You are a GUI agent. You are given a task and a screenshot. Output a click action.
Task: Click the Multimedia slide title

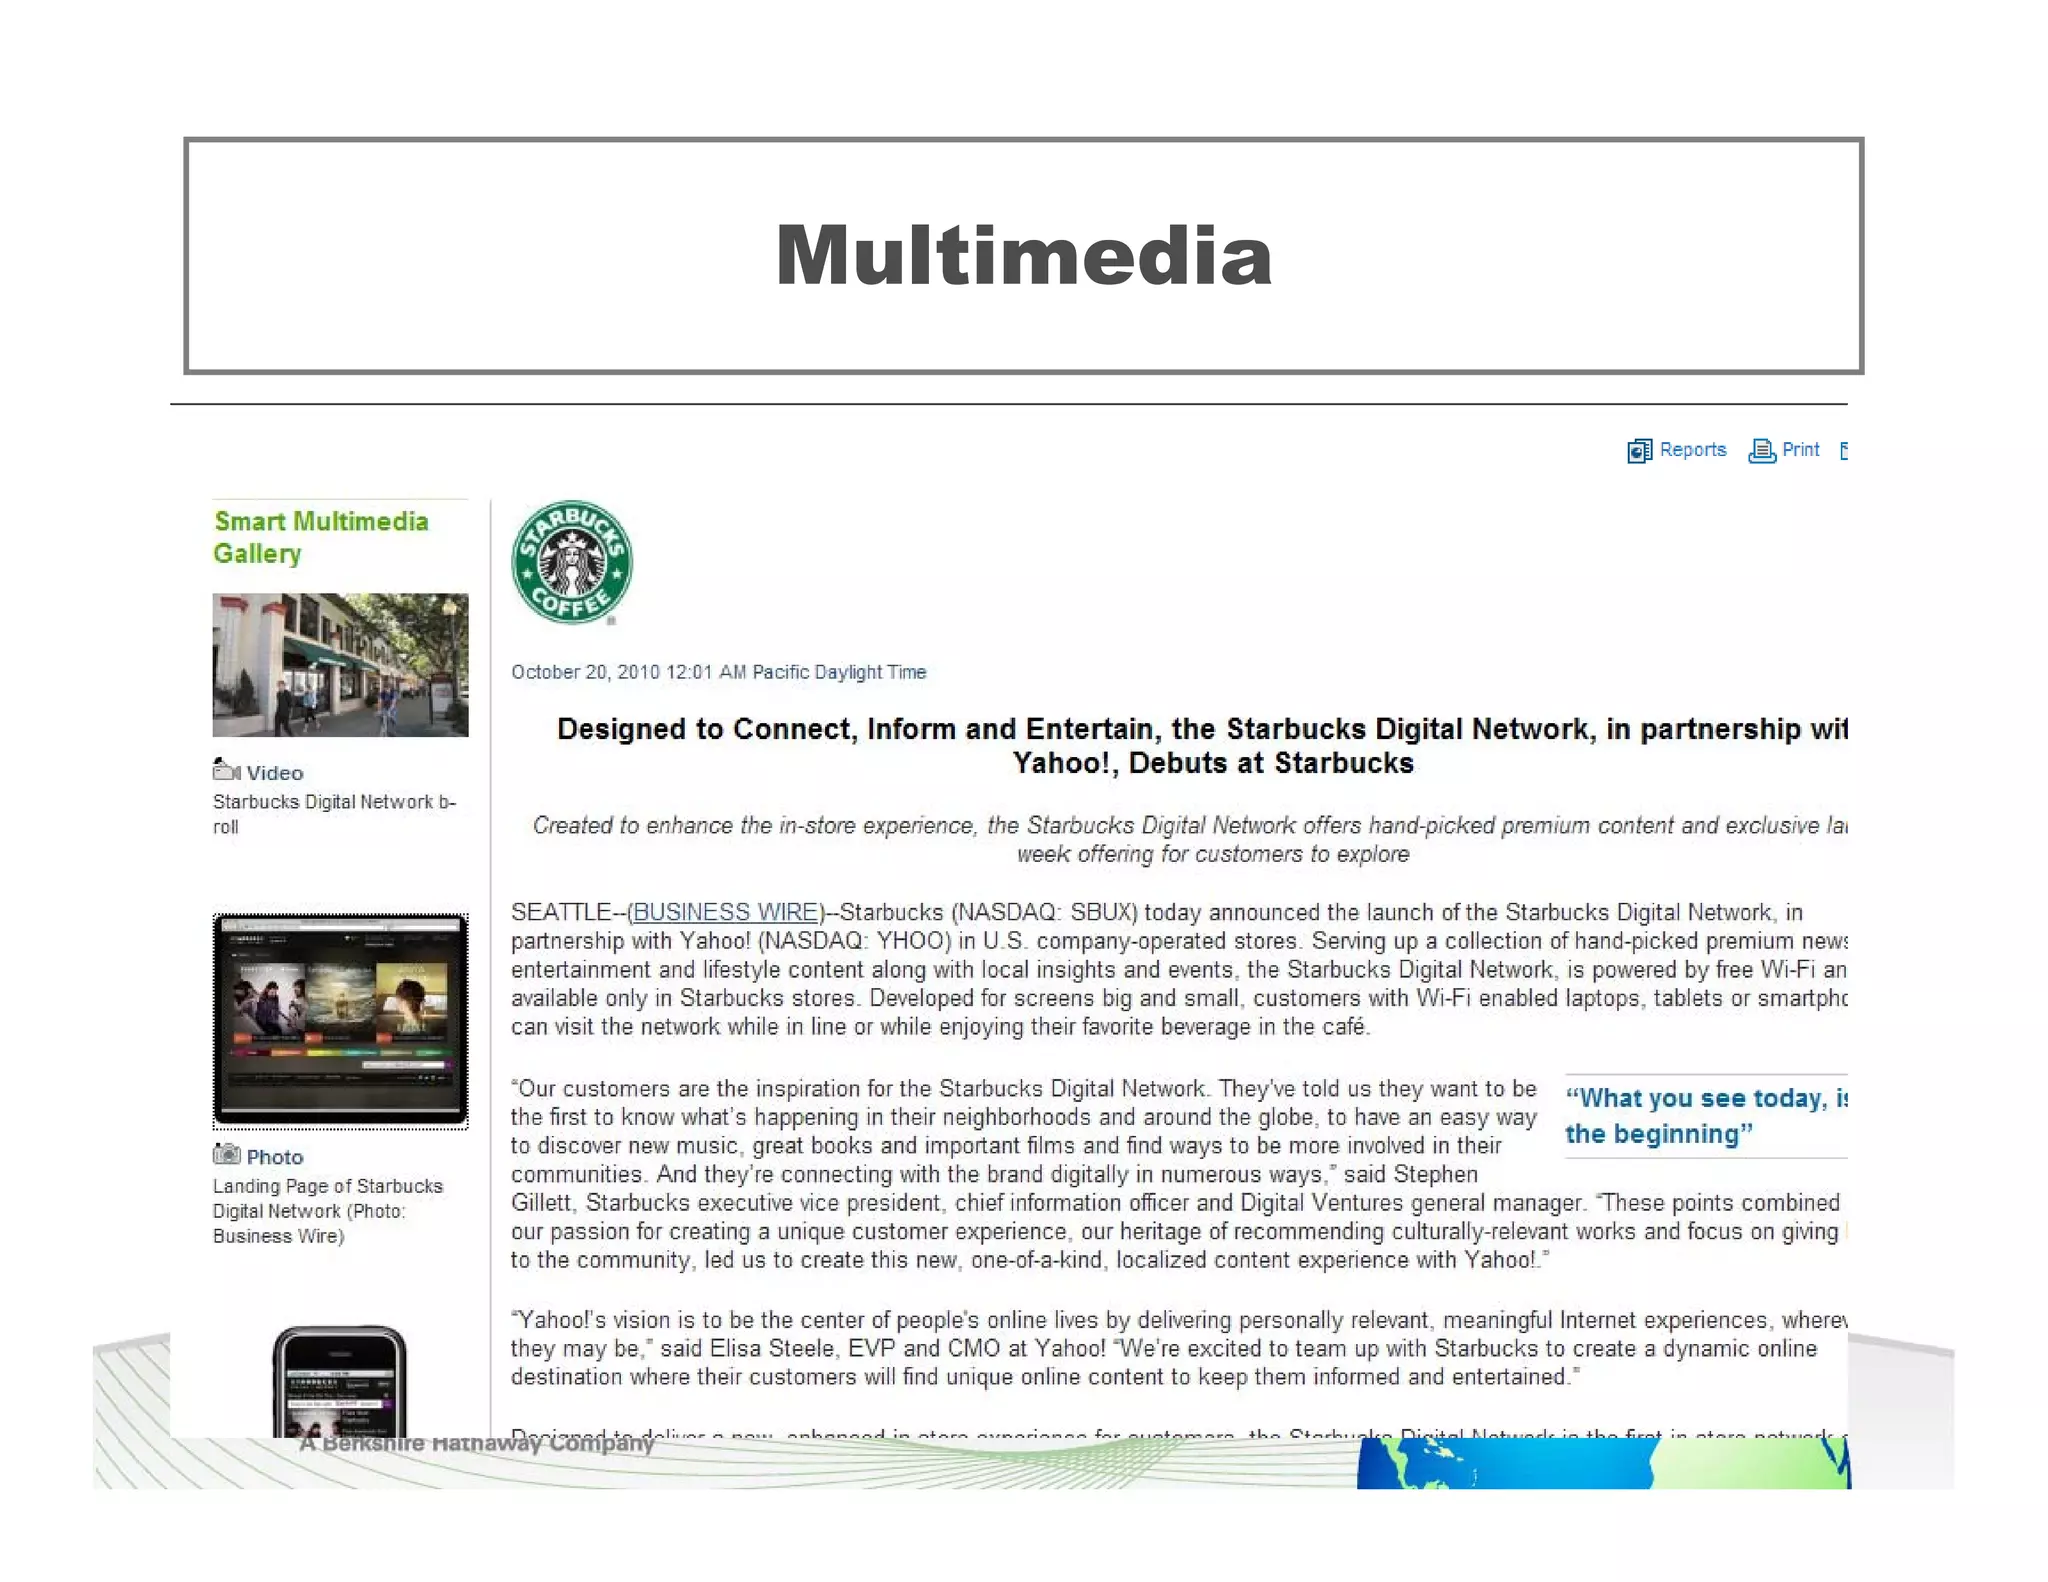pos(1023,256)
